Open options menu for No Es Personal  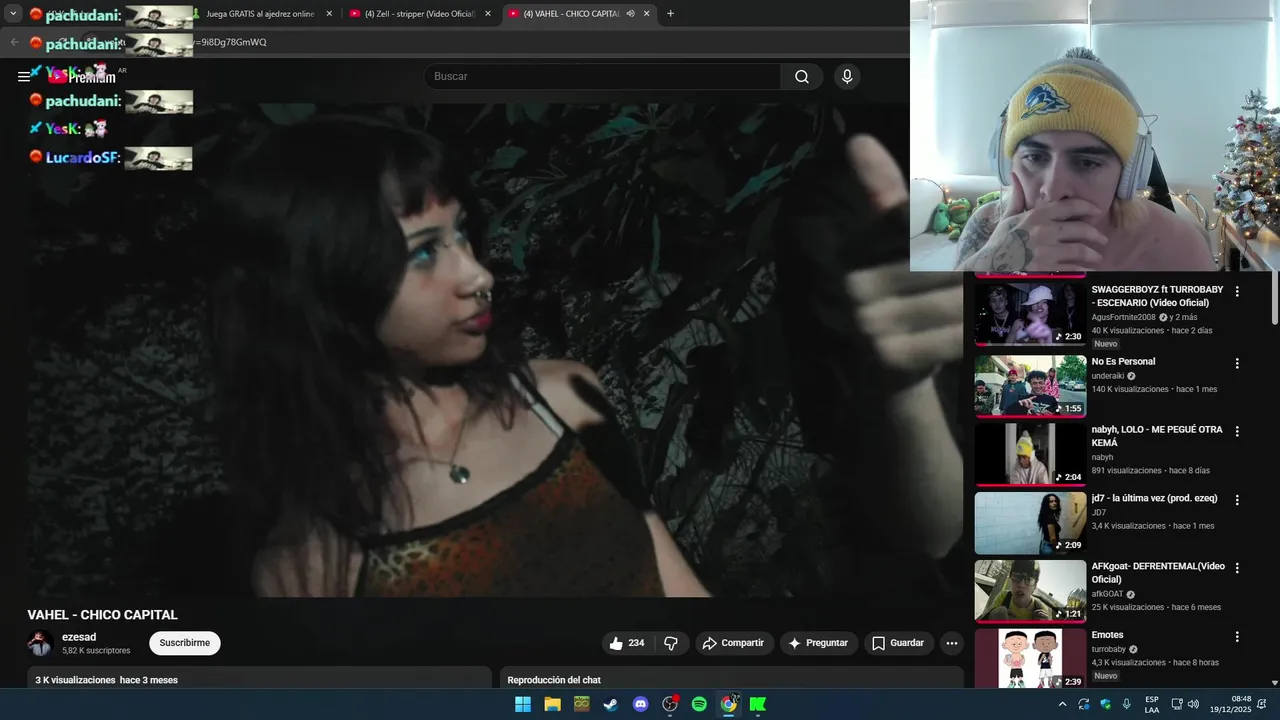pyautogui.click(x=1237, y=364)
